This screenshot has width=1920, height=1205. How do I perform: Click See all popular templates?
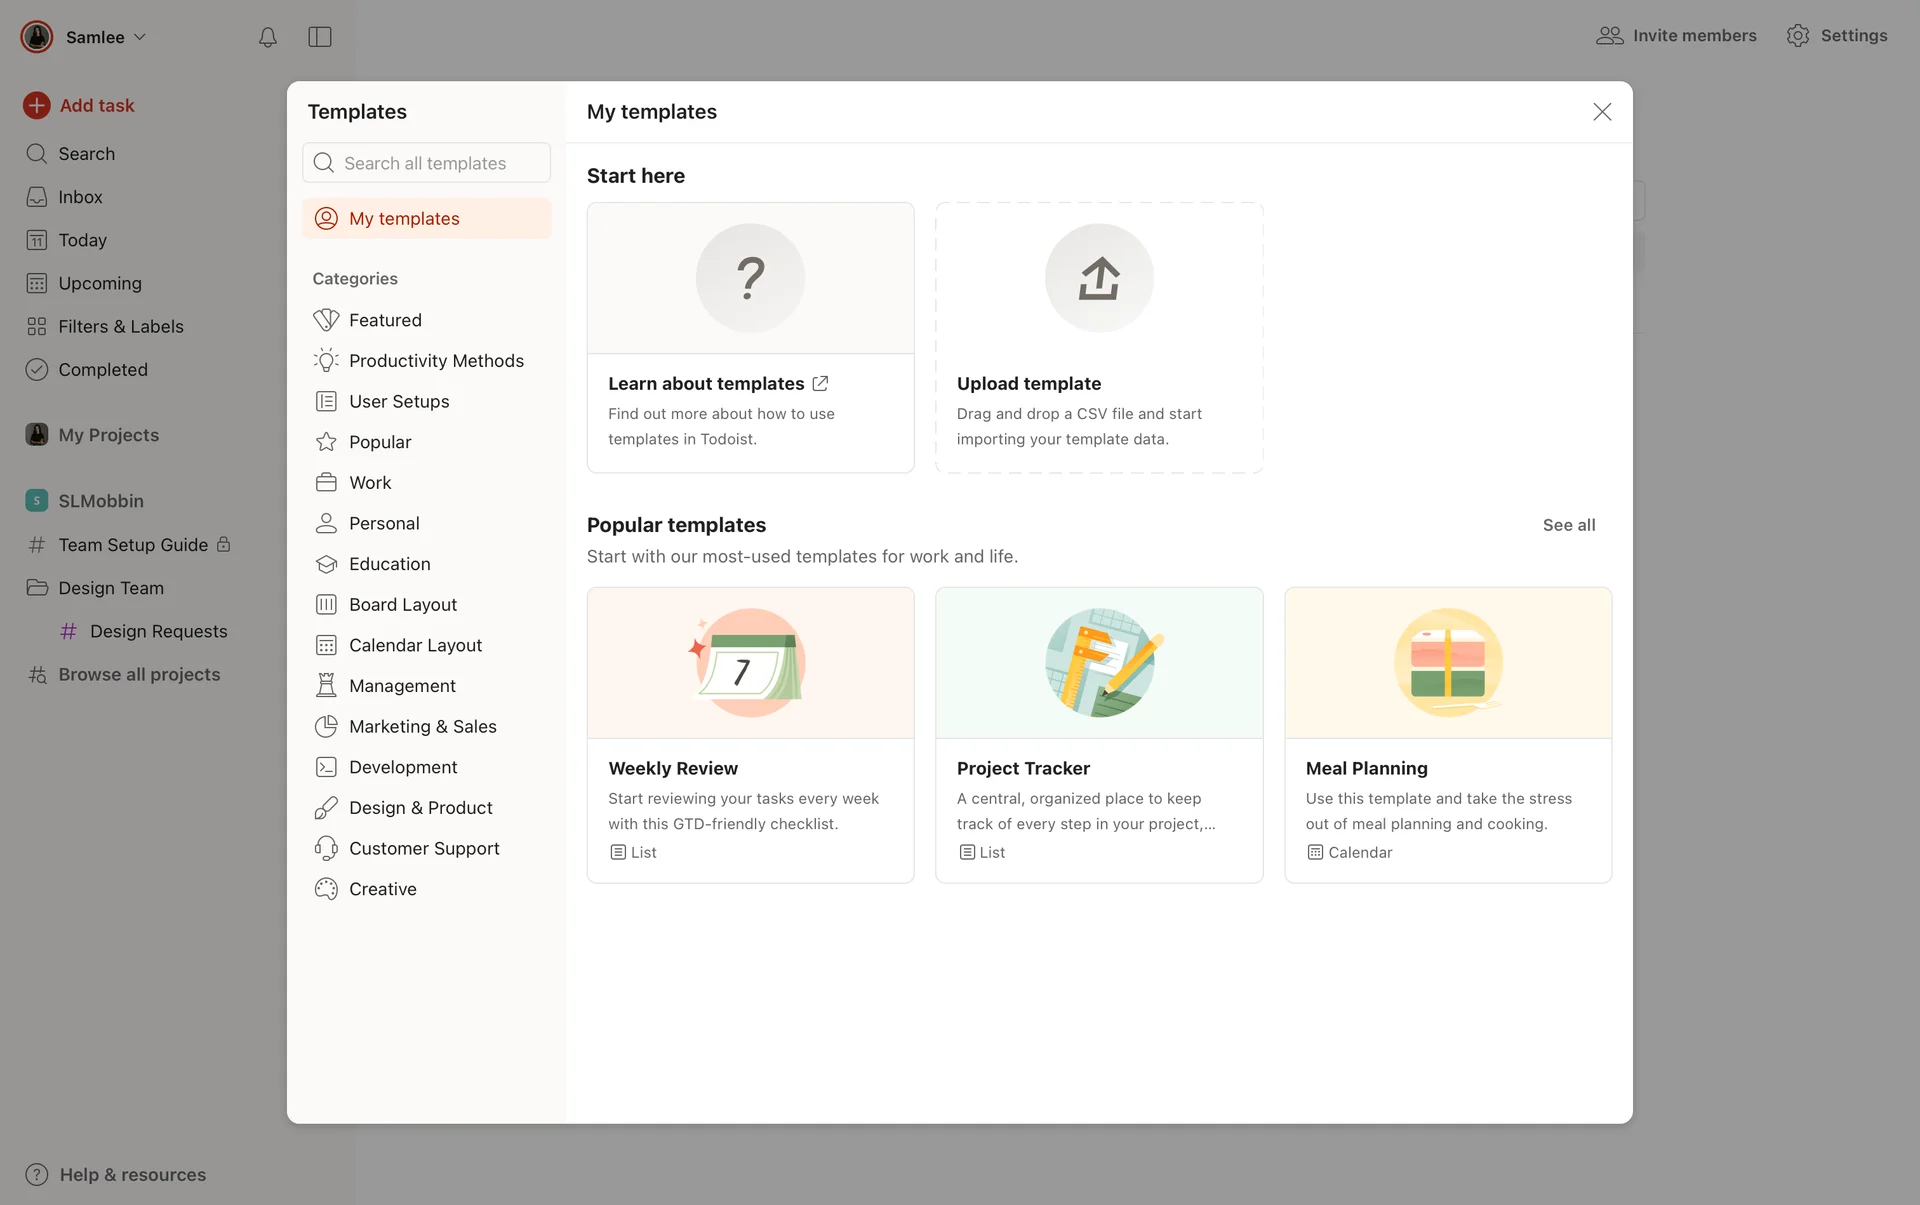(x=1568, y=525)
